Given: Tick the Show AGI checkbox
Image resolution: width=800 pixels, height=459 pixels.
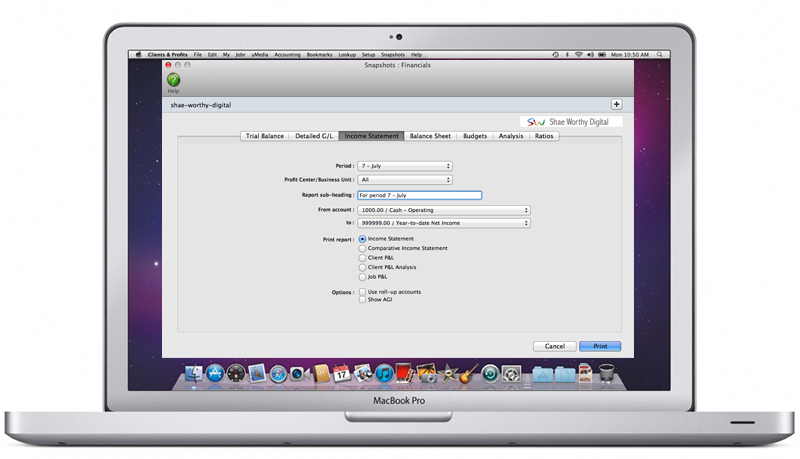Looking at the screenshot, I should 362,299.
